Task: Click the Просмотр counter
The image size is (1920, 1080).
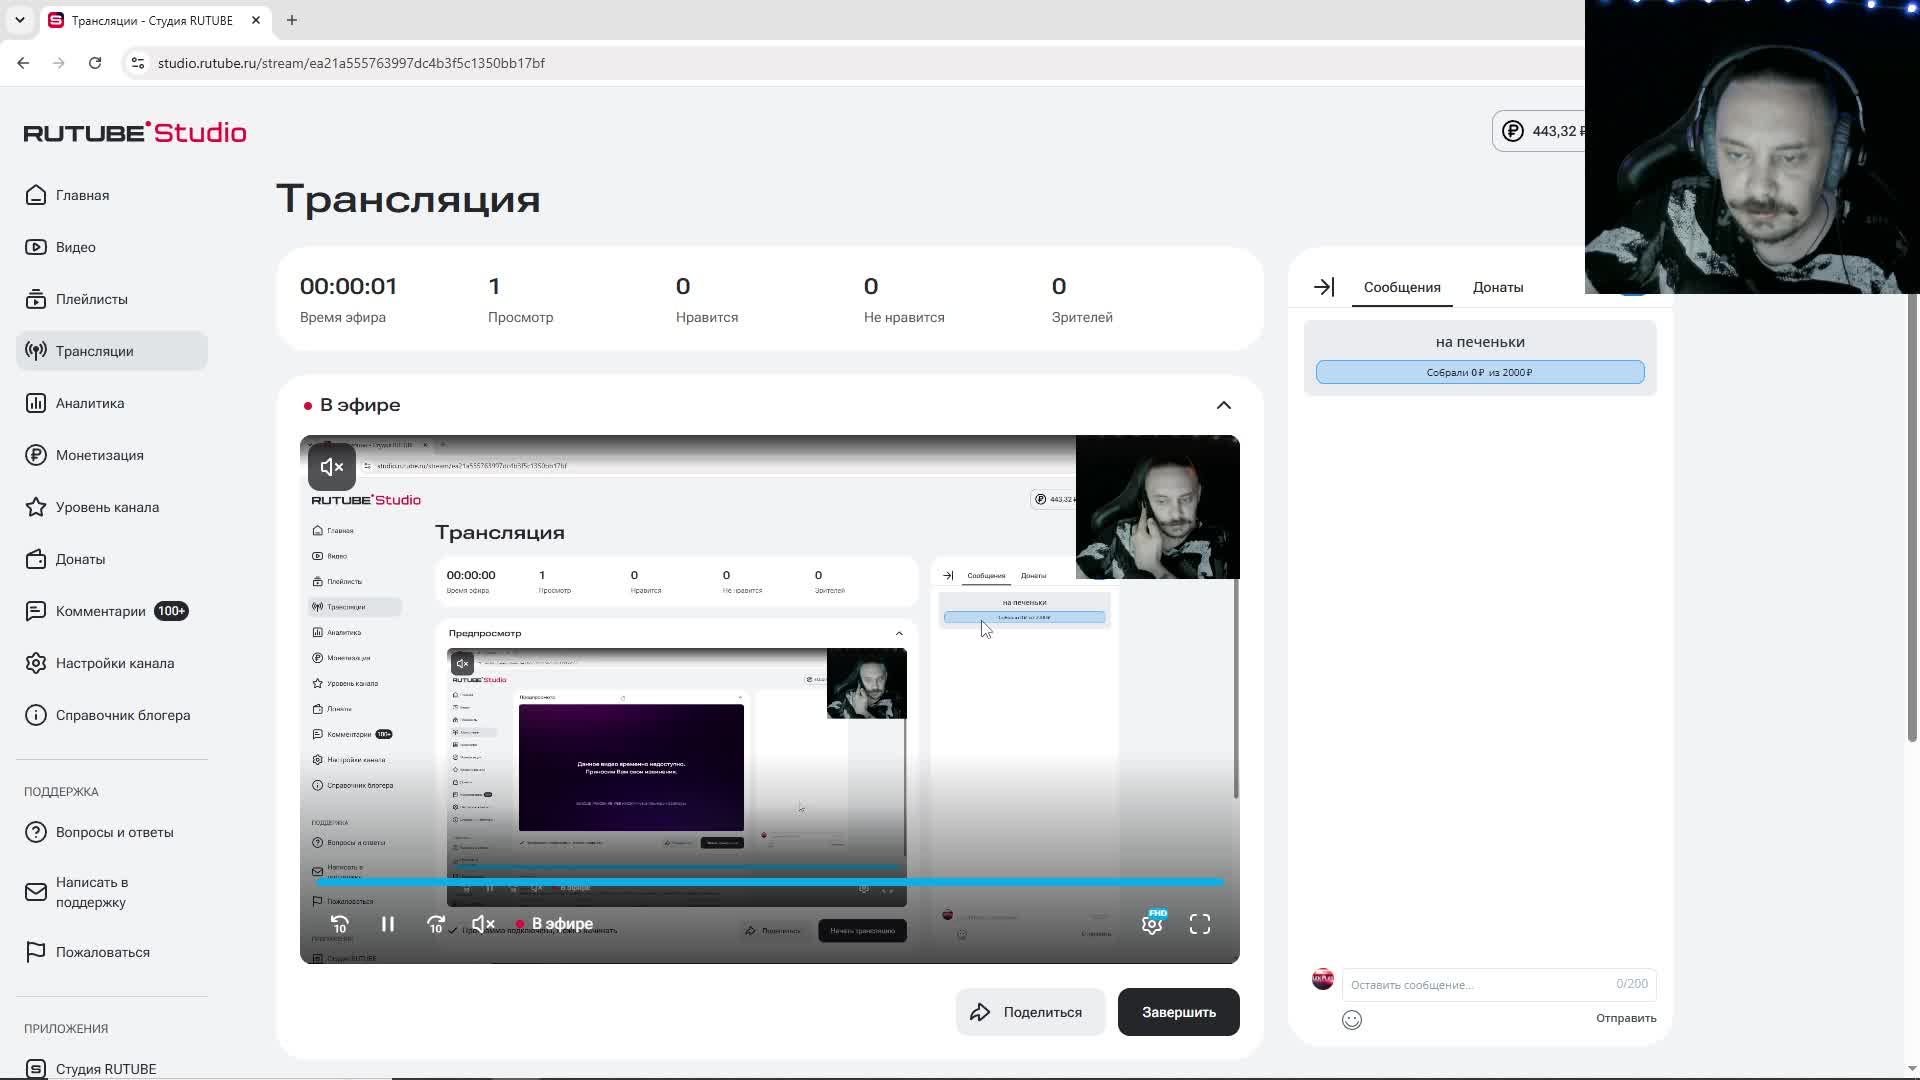Action: [x=520, y=301]
